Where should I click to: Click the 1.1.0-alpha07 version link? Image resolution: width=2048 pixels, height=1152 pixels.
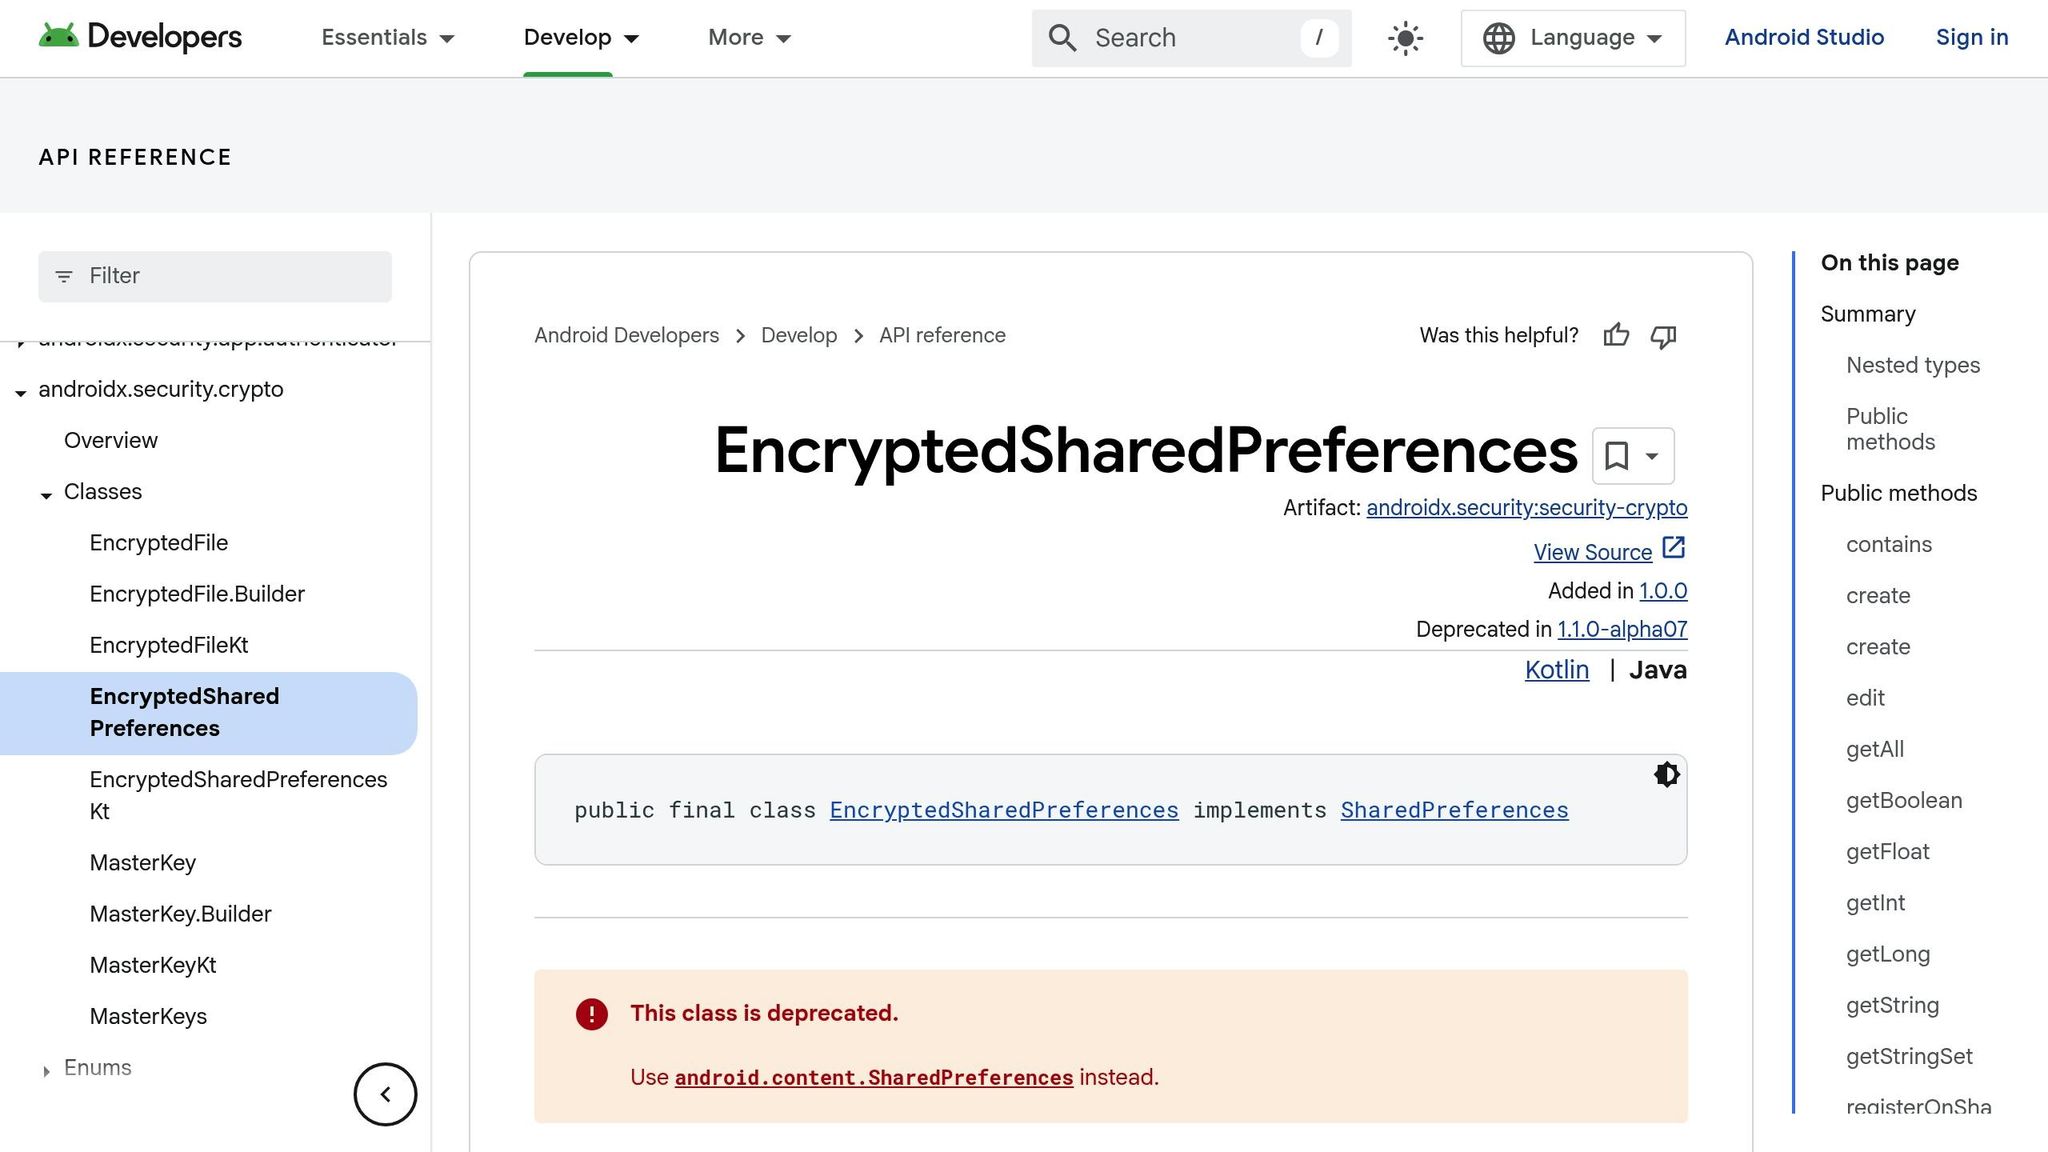(x=1622, y=629)
